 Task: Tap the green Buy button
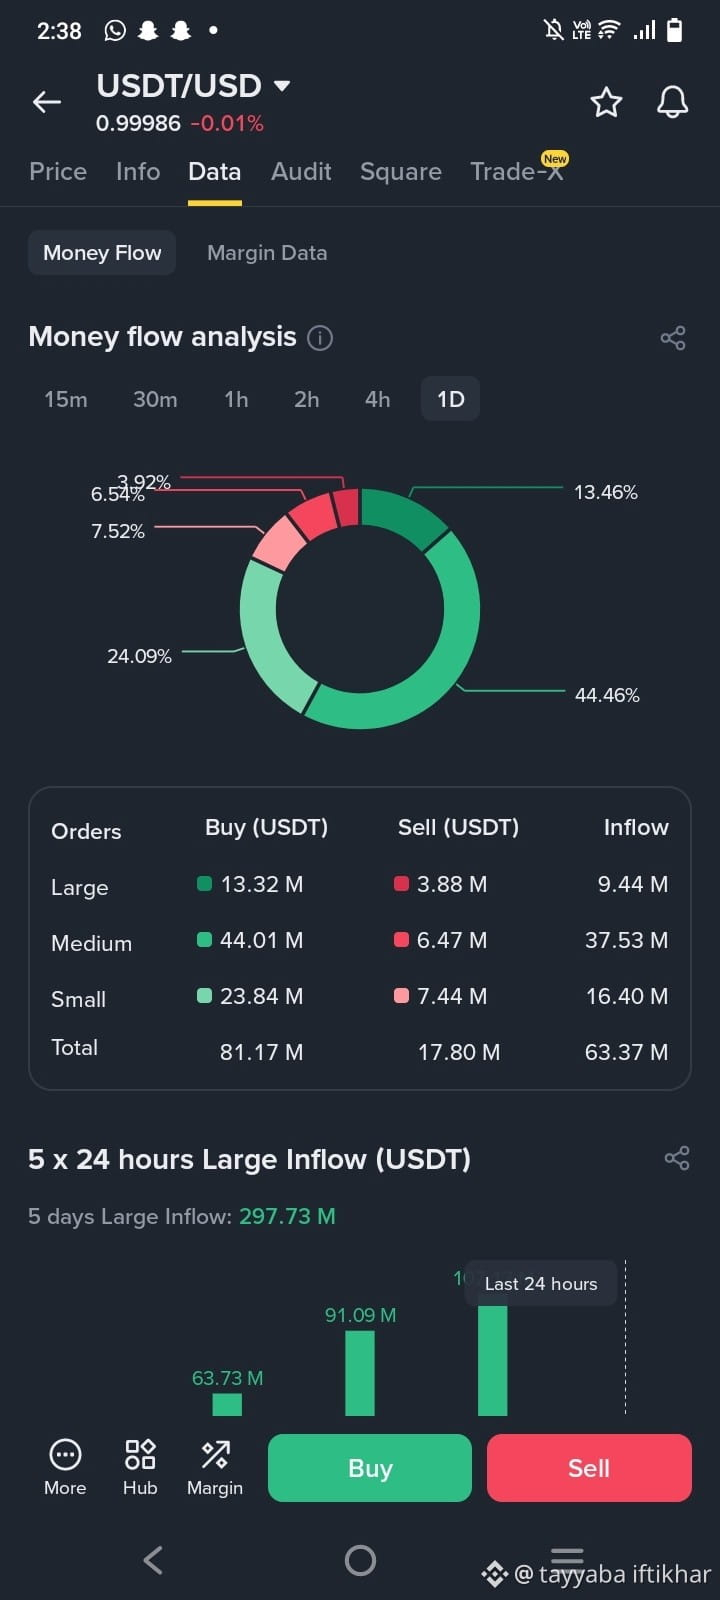[370, 1468]
